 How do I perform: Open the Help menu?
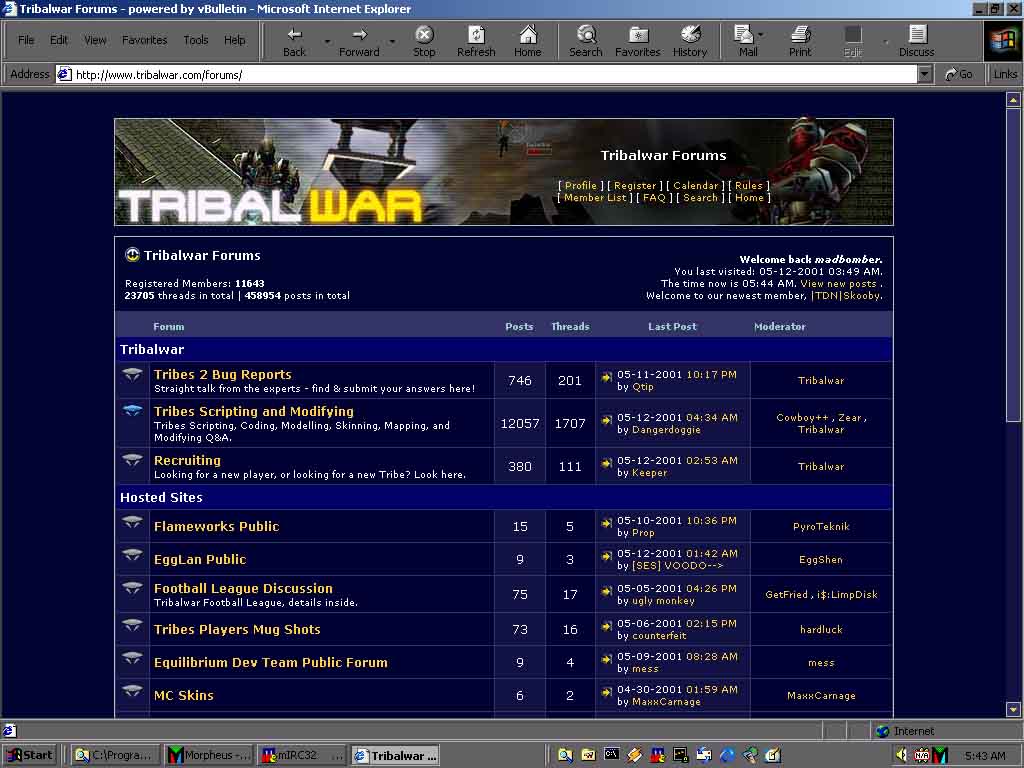[x=234, y=40]
